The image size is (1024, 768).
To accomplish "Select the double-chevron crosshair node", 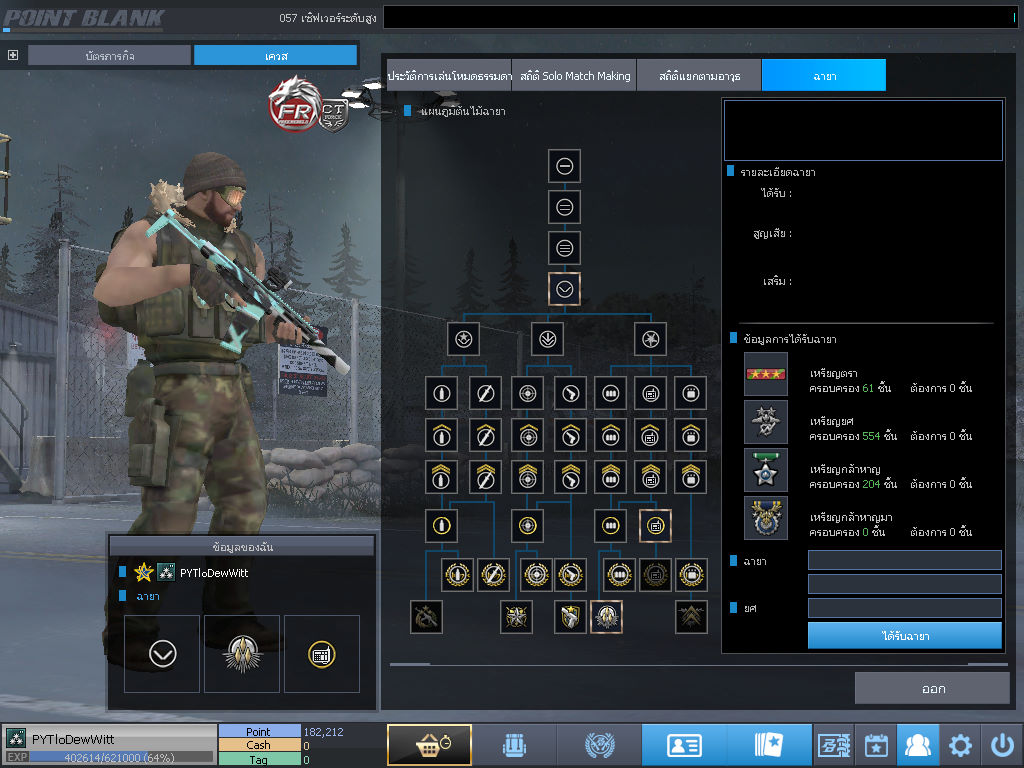I will point(528,477).
